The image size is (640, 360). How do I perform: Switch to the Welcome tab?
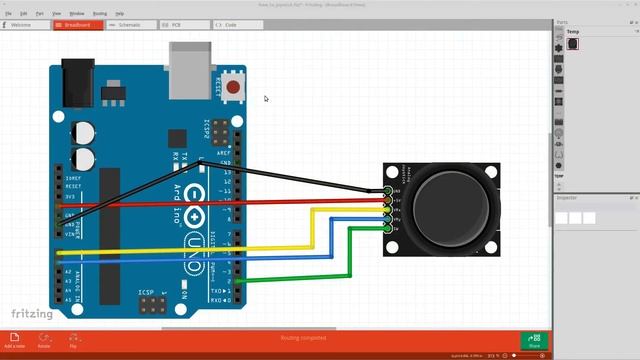25,25
